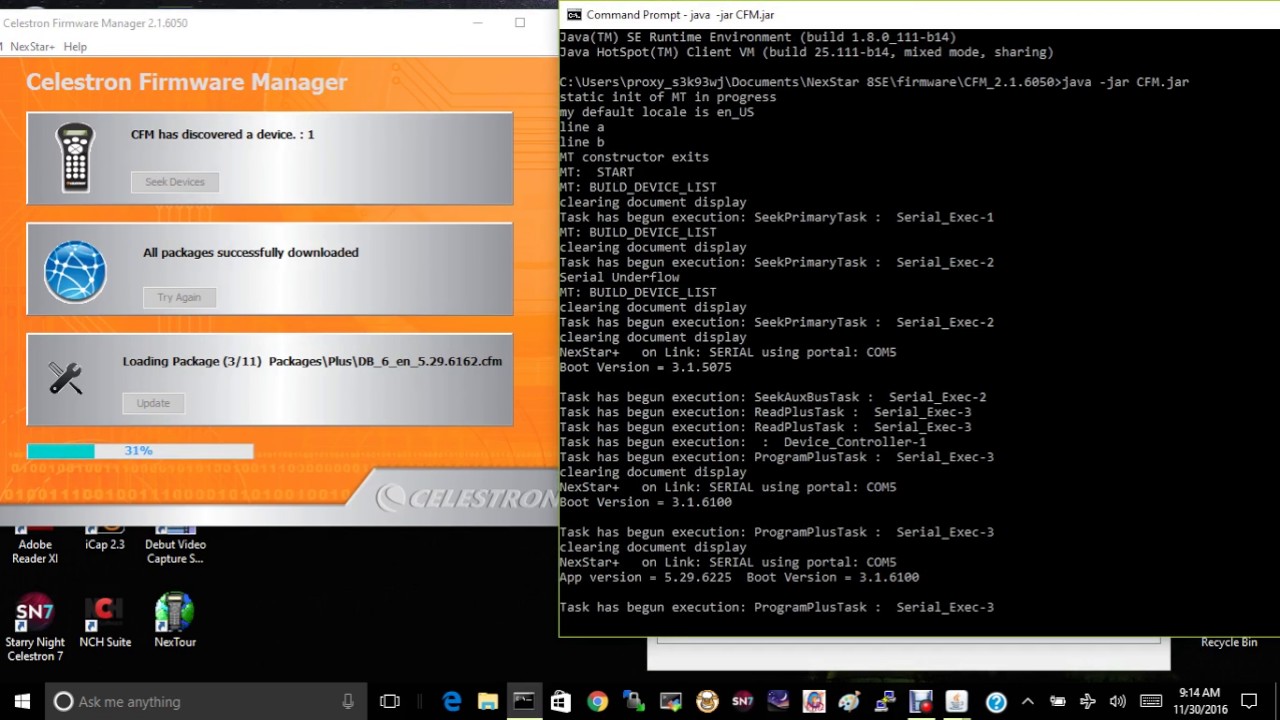Click 'Boot Version = 3.1.6100' console line
The height and width of the screenshot is (720, 1280).
[645, 502]
